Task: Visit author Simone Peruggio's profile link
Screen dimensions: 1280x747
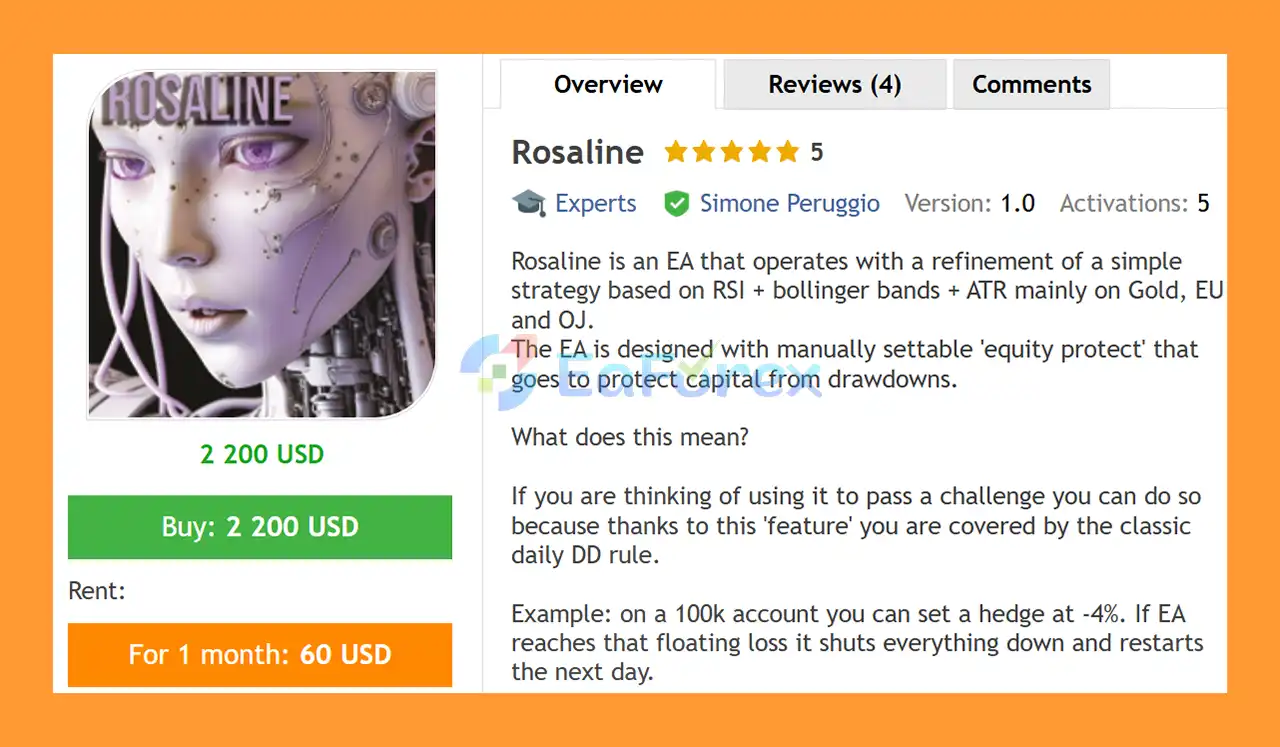Action: [x=789, y=204]
